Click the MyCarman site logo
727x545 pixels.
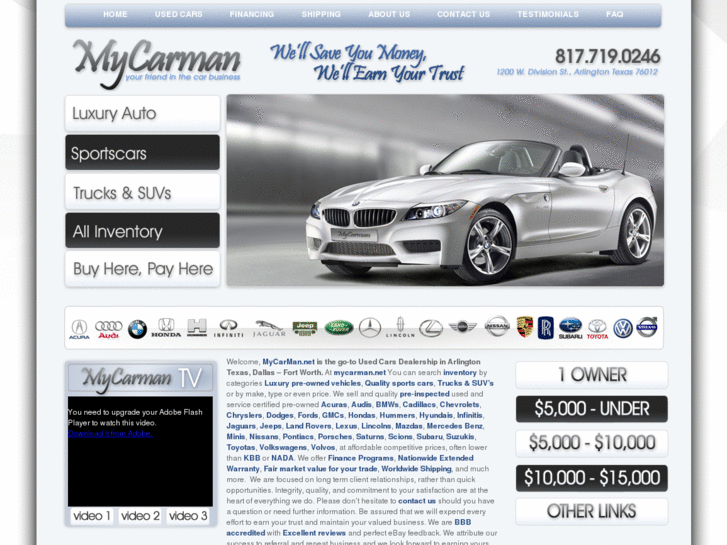156,63
